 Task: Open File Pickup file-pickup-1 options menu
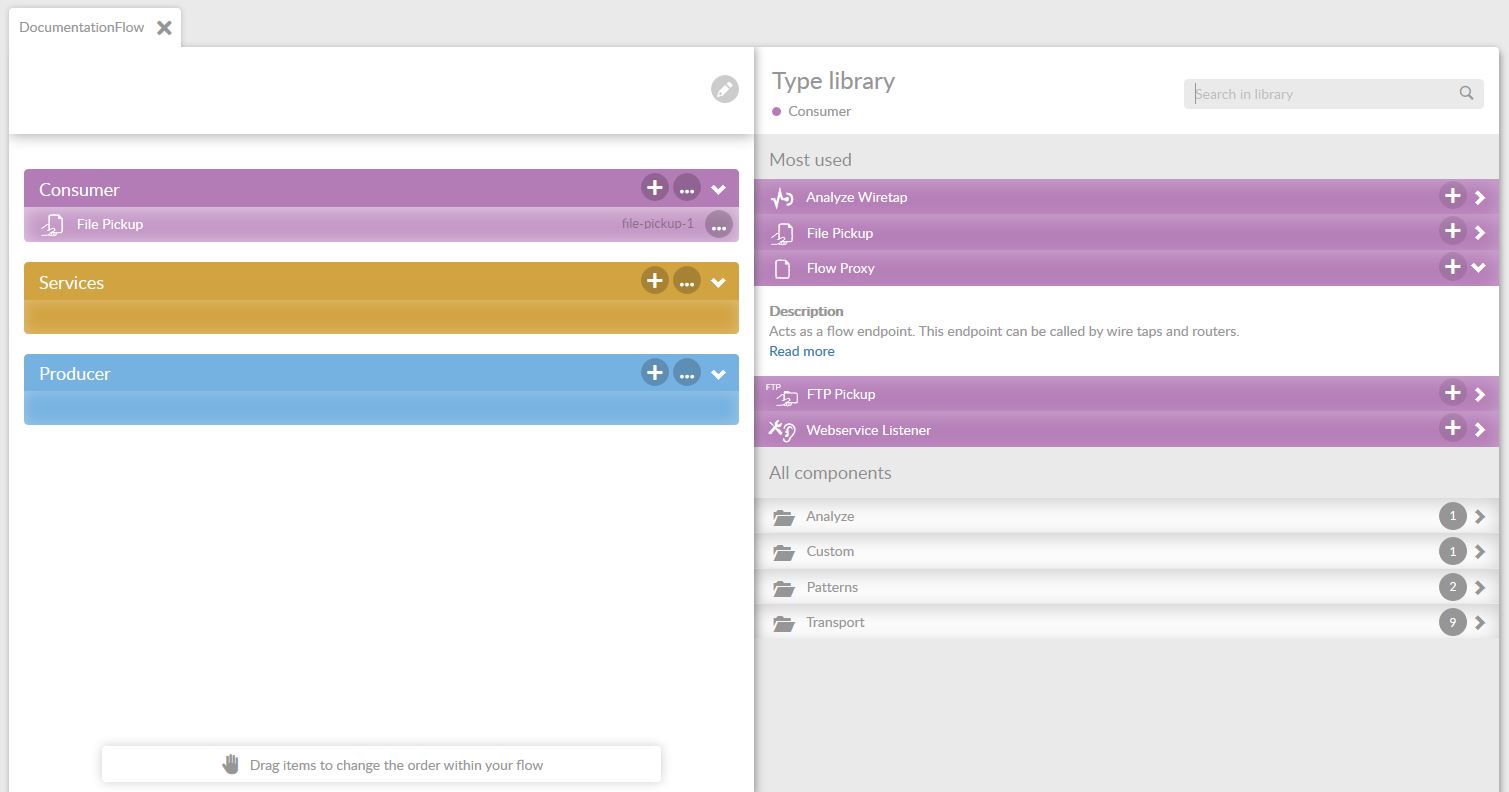click(x=718, y=225)
